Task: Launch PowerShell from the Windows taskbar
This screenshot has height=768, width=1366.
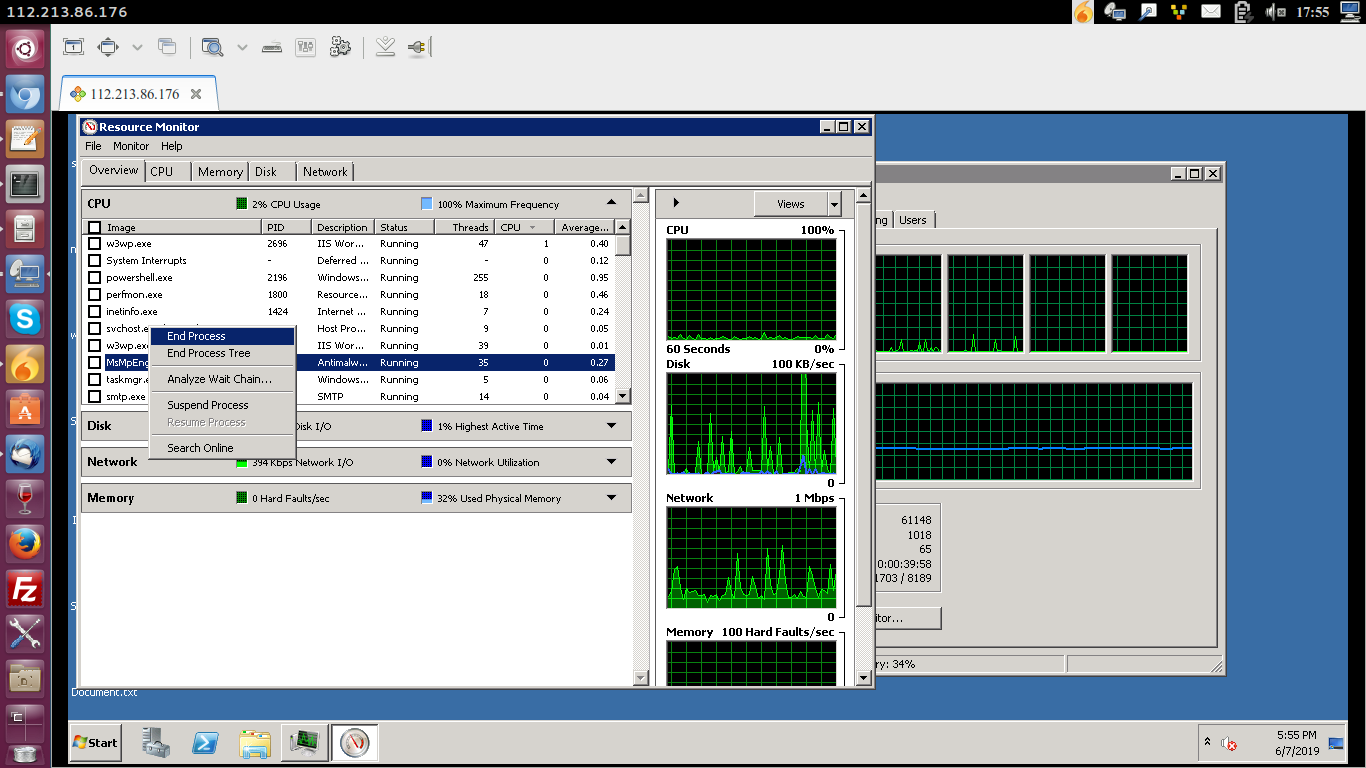Action: click(206, 742)
